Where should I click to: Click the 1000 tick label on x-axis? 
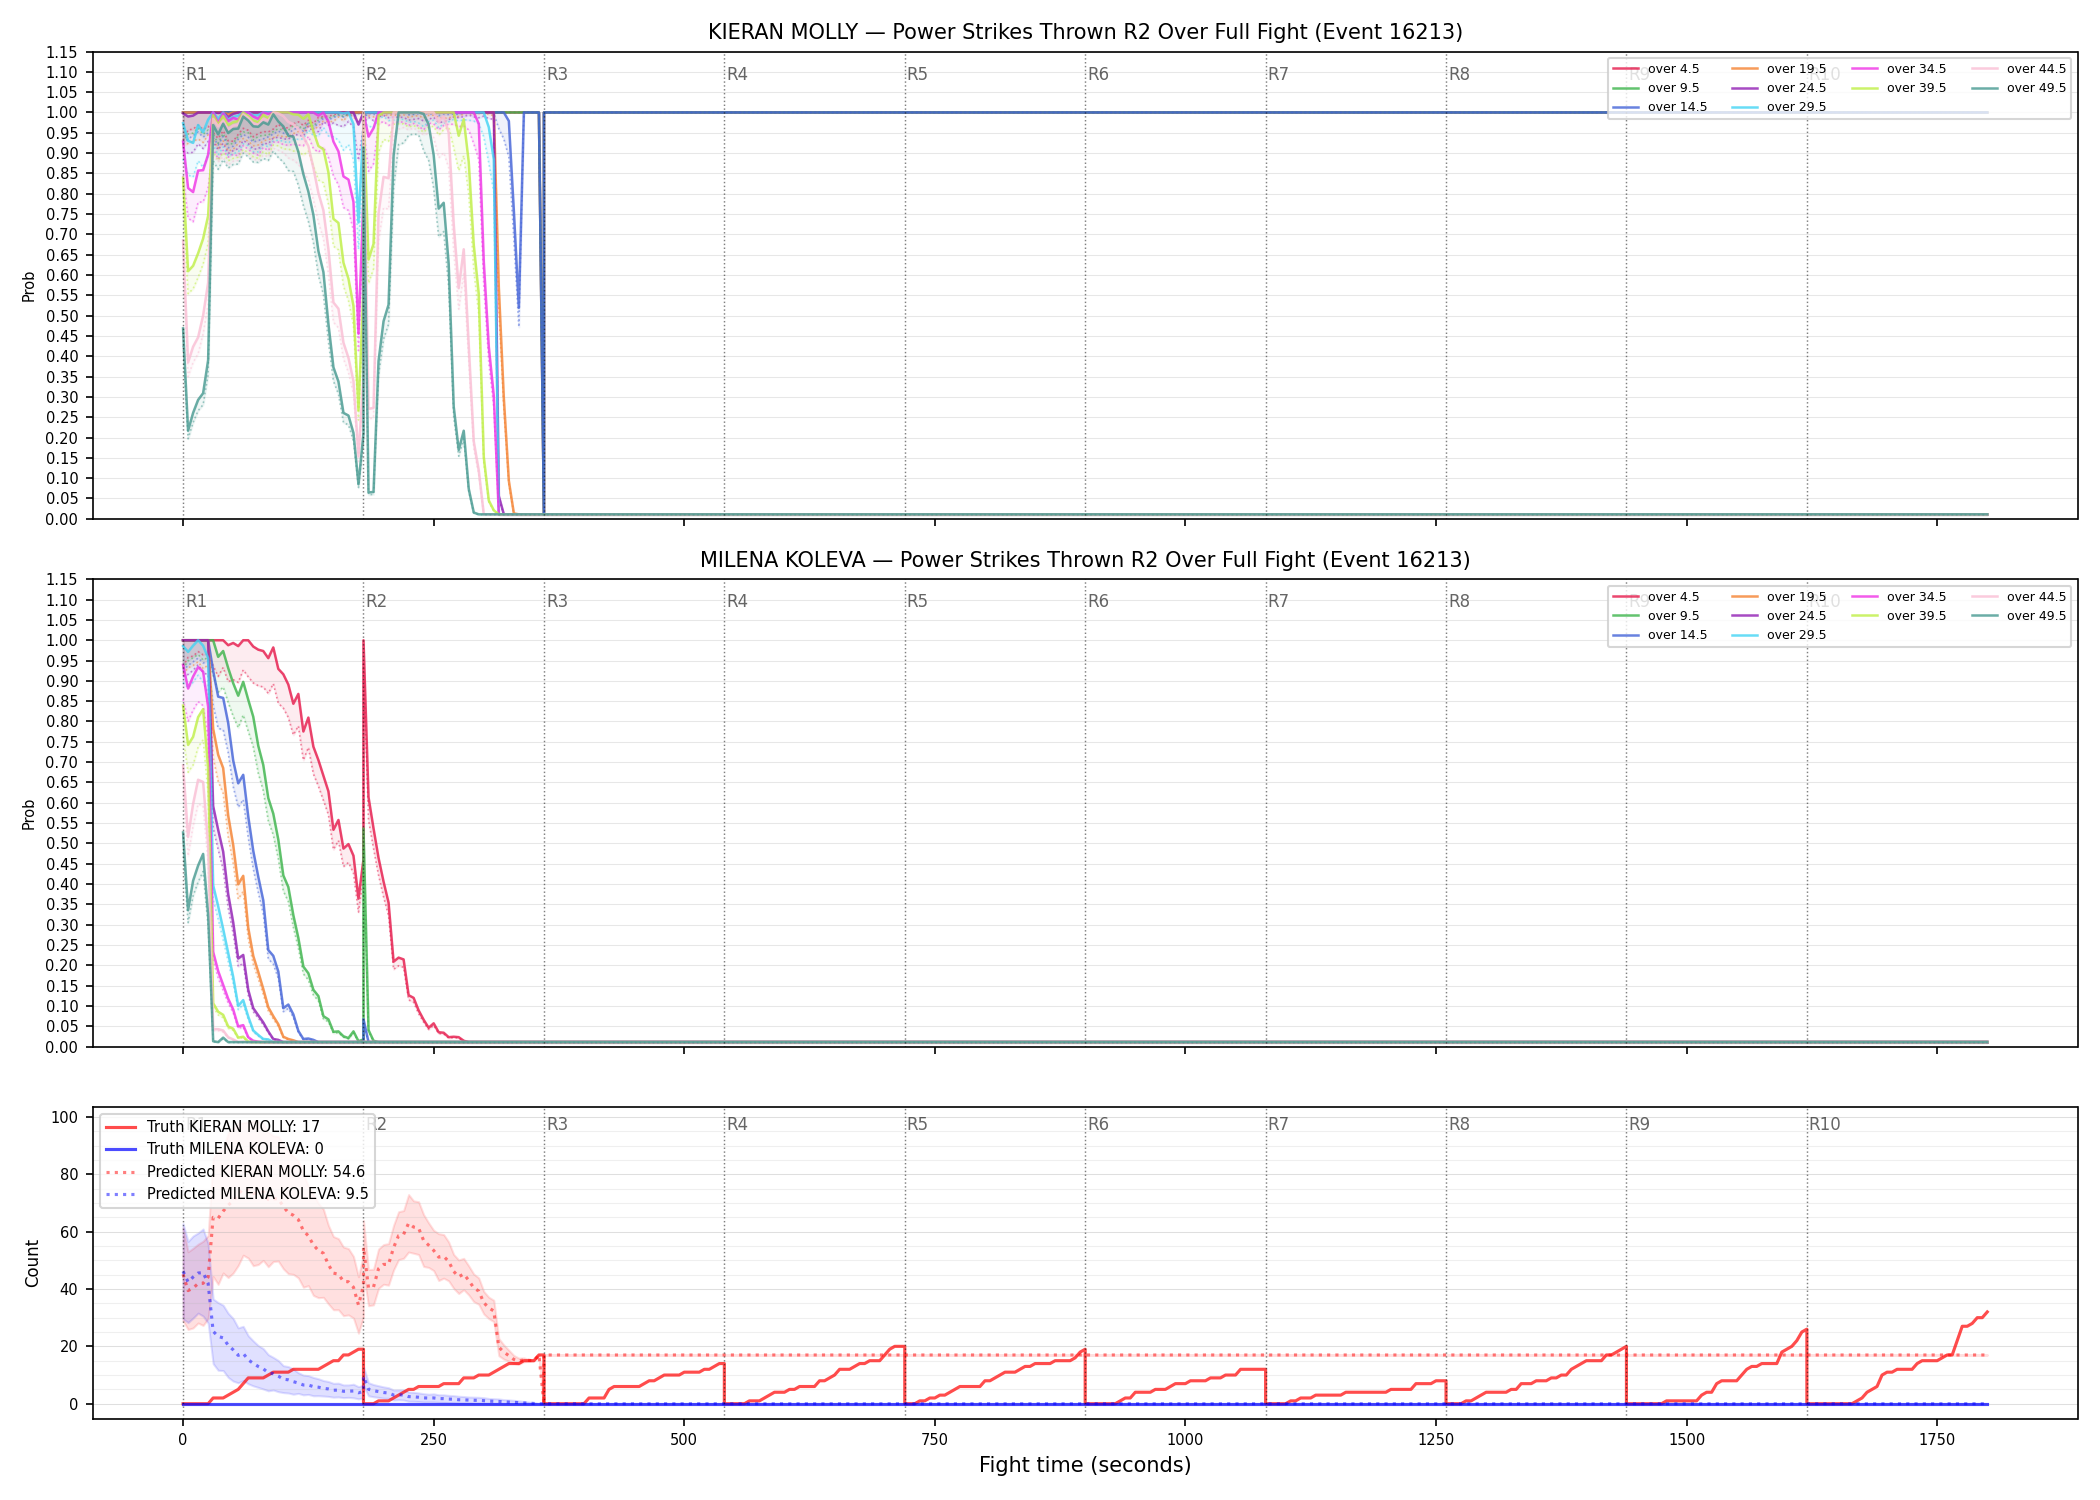click(1185, 1440)
